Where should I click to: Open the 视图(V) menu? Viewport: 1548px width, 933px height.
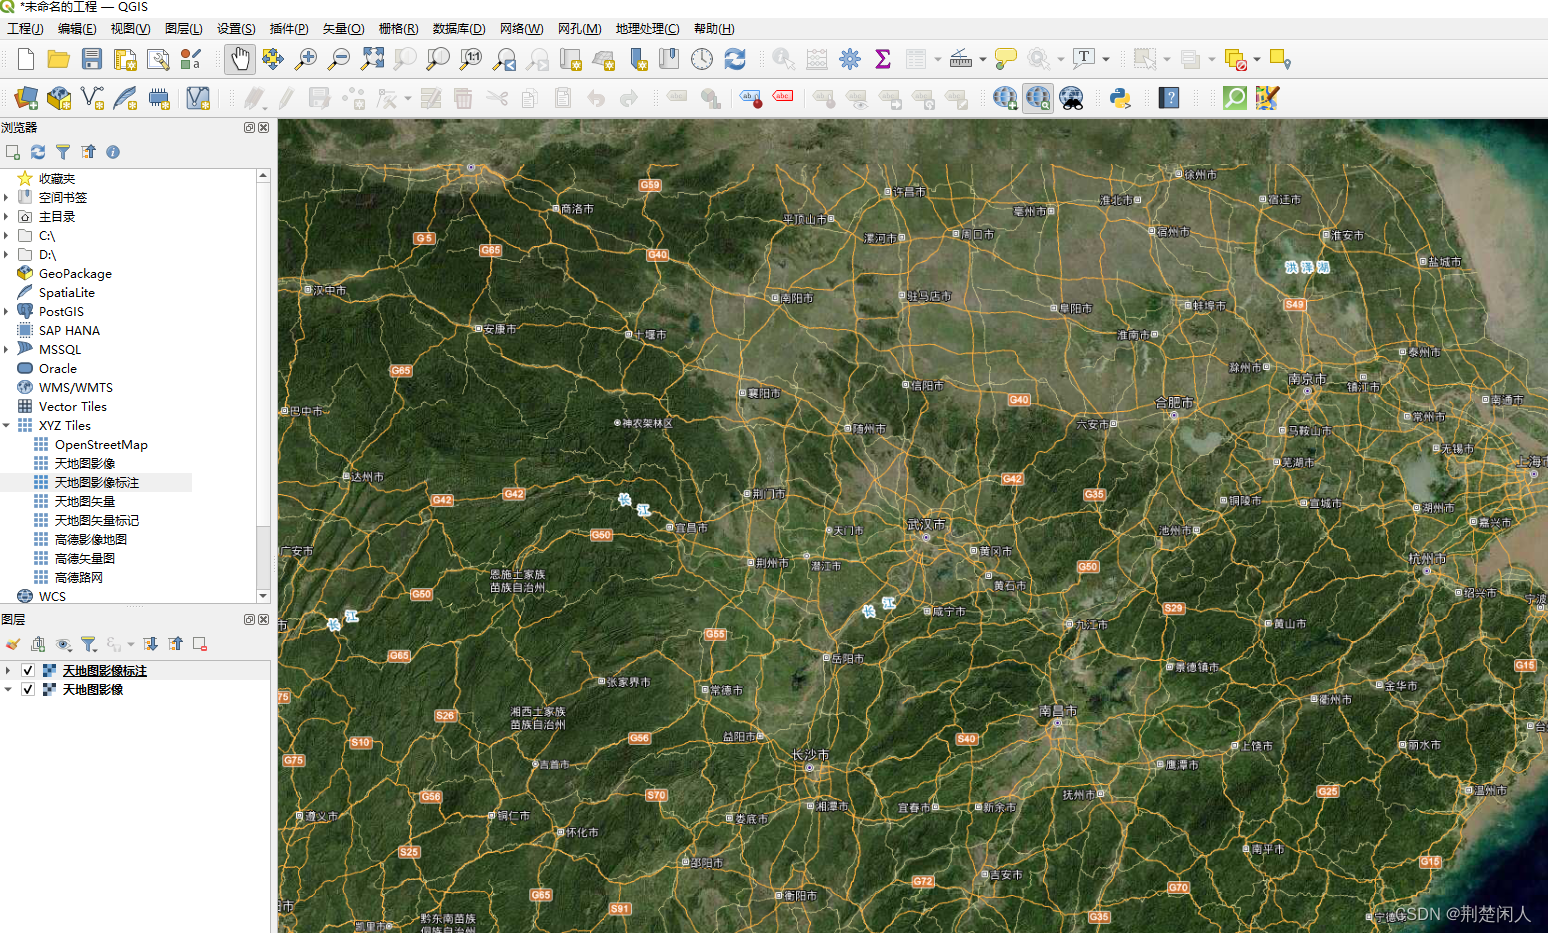coord(130,29)
